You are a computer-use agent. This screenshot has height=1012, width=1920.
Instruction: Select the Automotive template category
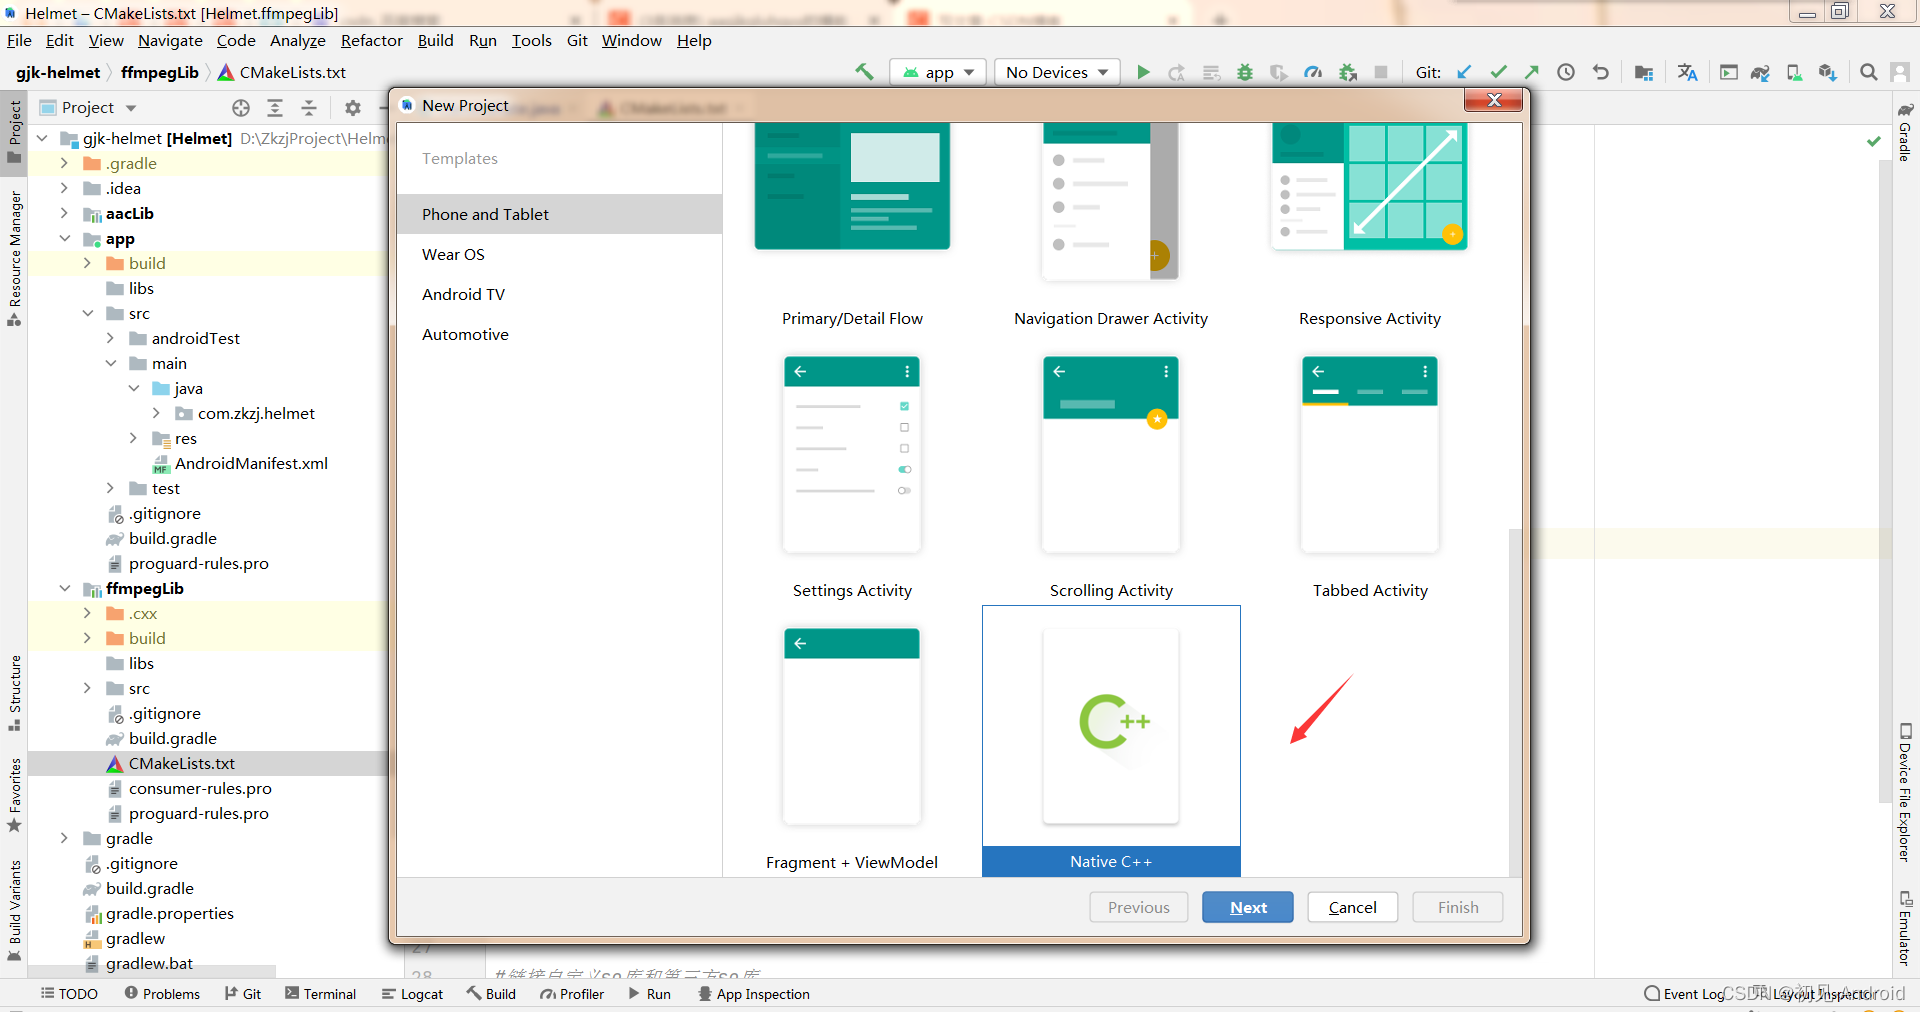[x=559, y=334]
